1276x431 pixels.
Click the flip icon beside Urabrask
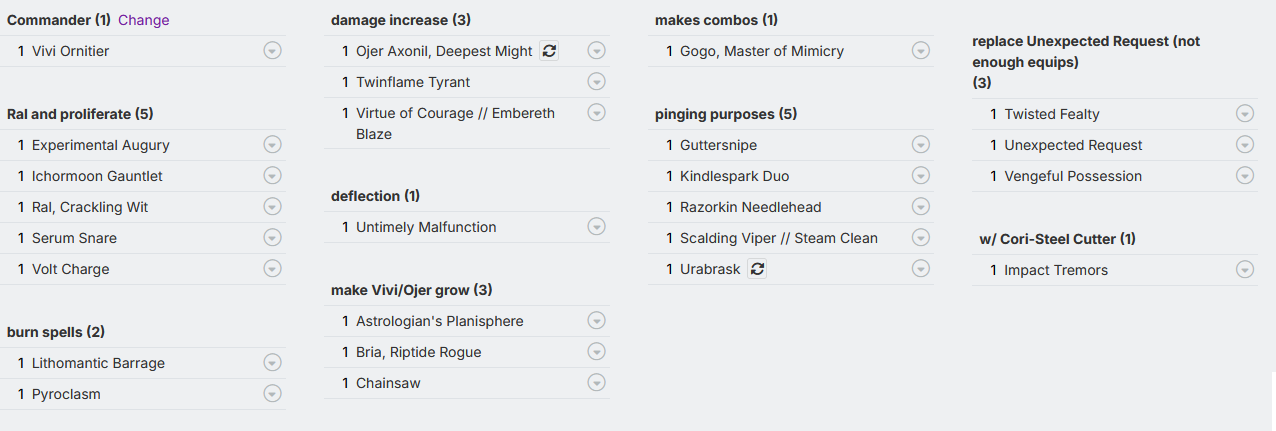757,269
